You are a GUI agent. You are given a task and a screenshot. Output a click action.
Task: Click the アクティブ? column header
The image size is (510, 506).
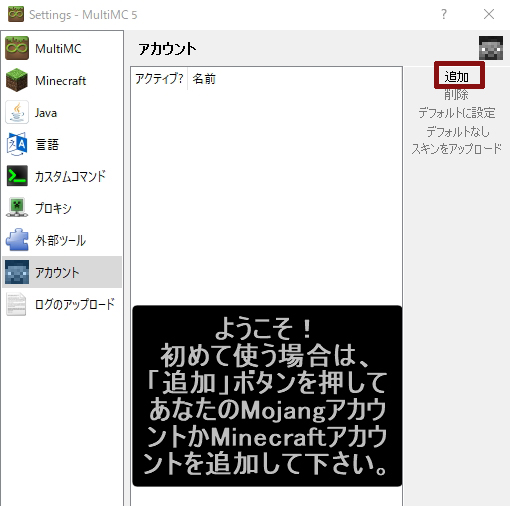coord(159,79)
